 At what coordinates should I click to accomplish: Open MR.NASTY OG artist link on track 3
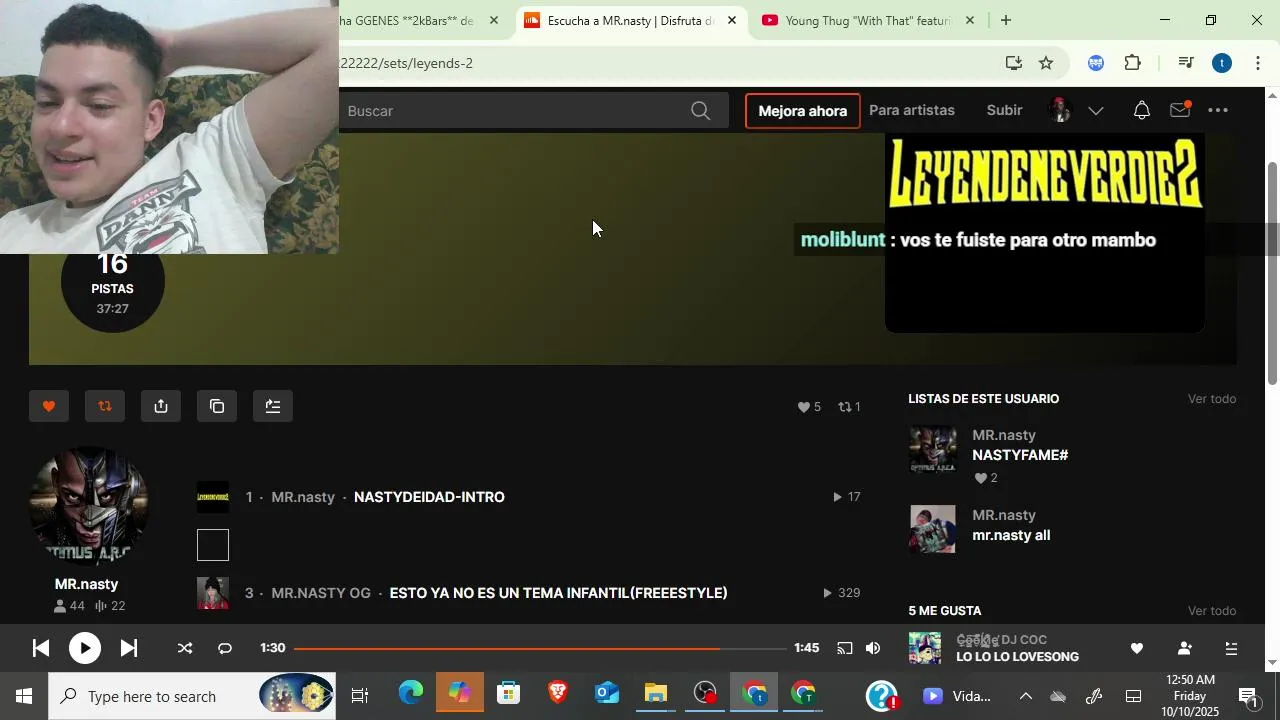321,593
